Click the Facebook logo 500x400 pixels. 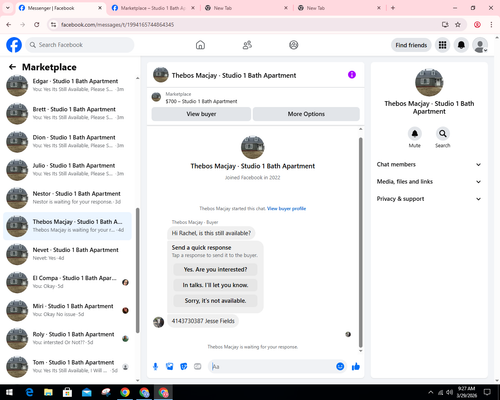pos(14,45)
